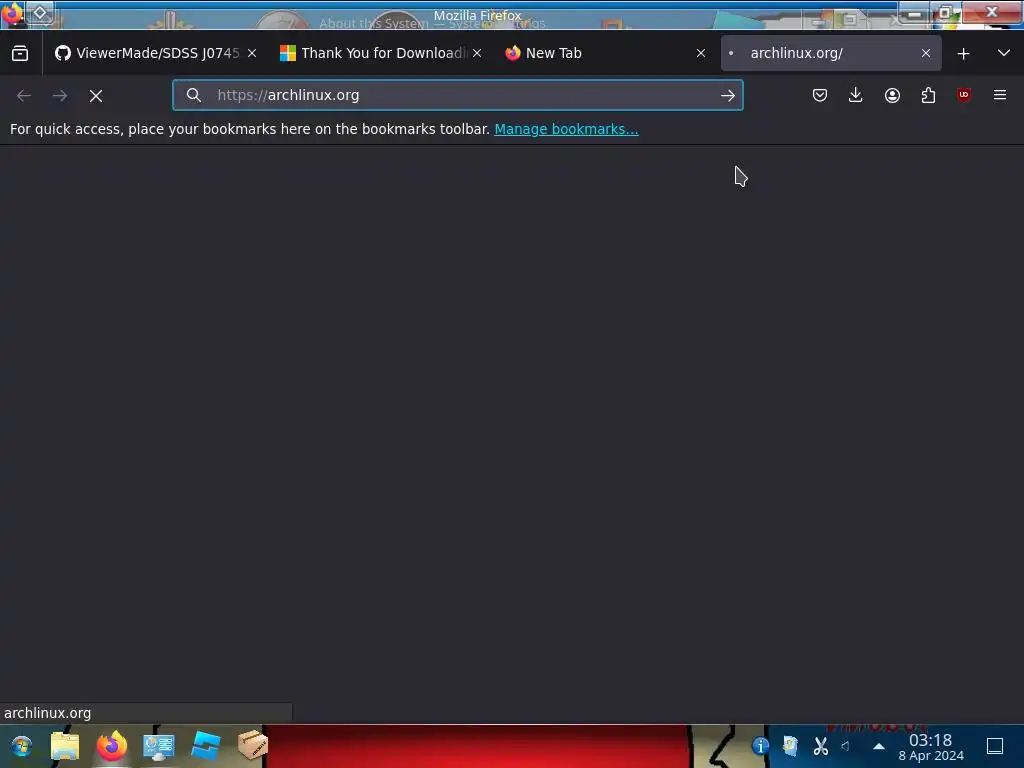Image resolution: width=1024 pixels, height=768 pixels.
Task: Open the Firefox application menu
Action: [1000, 95]
